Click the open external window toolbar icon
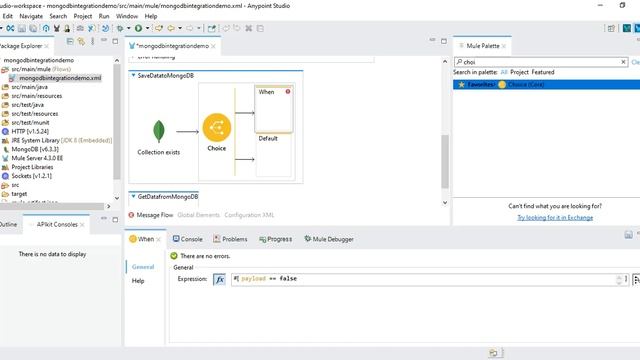 (x=211, y=28)
